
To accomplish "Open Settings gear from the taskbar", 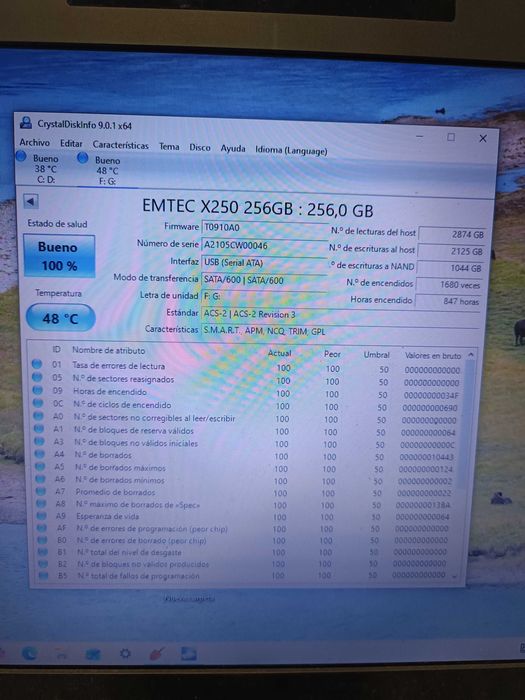I will pos(125,654).
